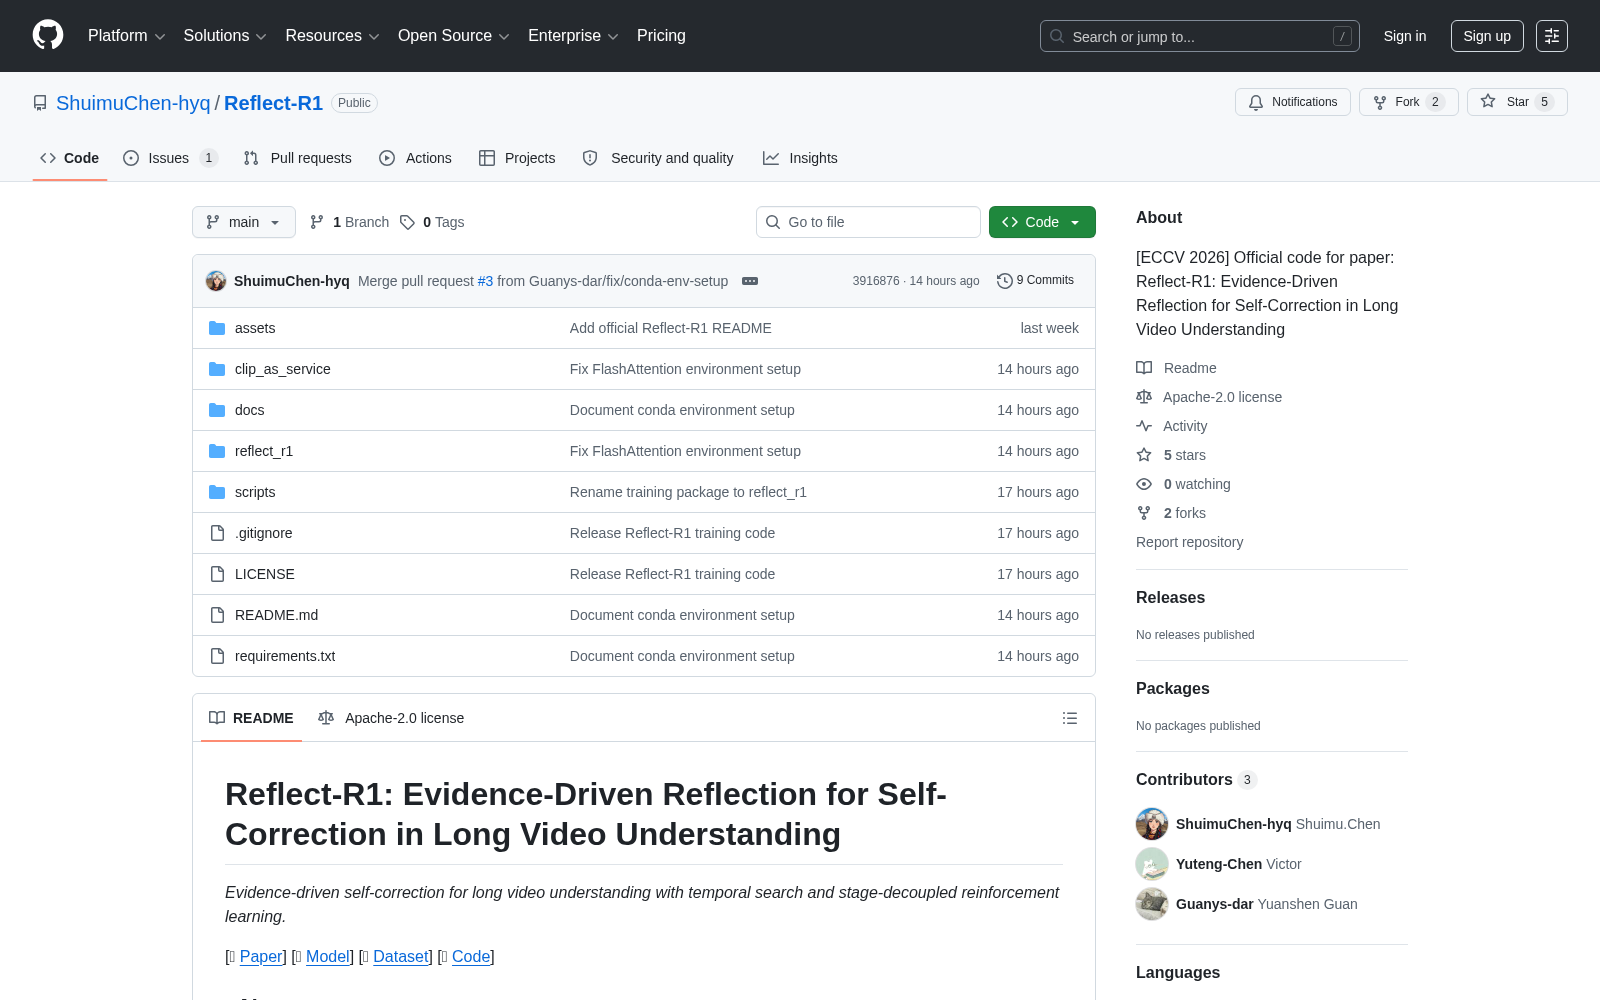The image size is (1600, 1000).
Task: Open the global navigation menu icon at top right
Action: tap(1552, 36)
